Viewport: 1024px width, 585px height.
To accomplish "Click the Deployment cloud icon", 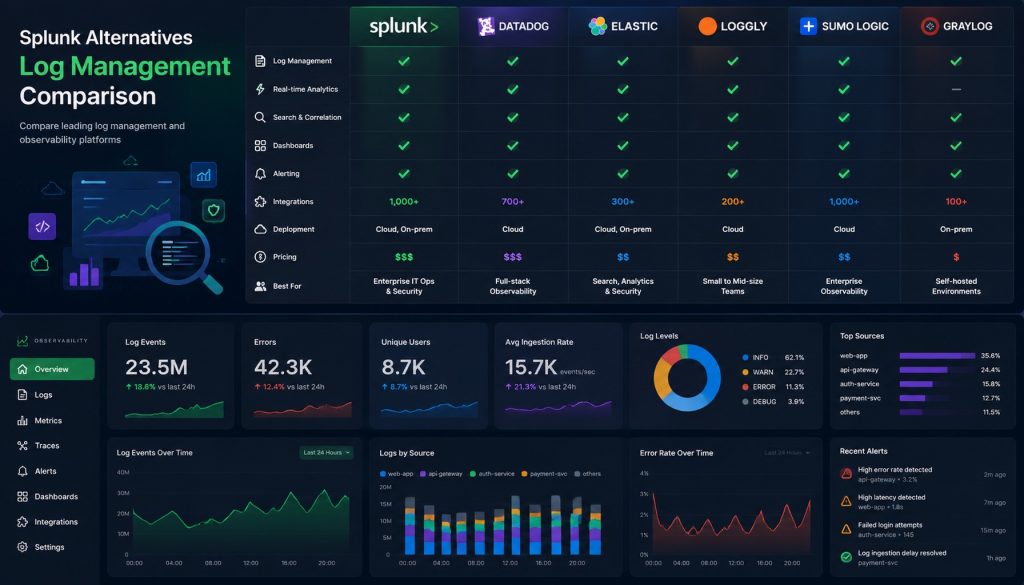I will pyautogui.click(x=260, y=229).
